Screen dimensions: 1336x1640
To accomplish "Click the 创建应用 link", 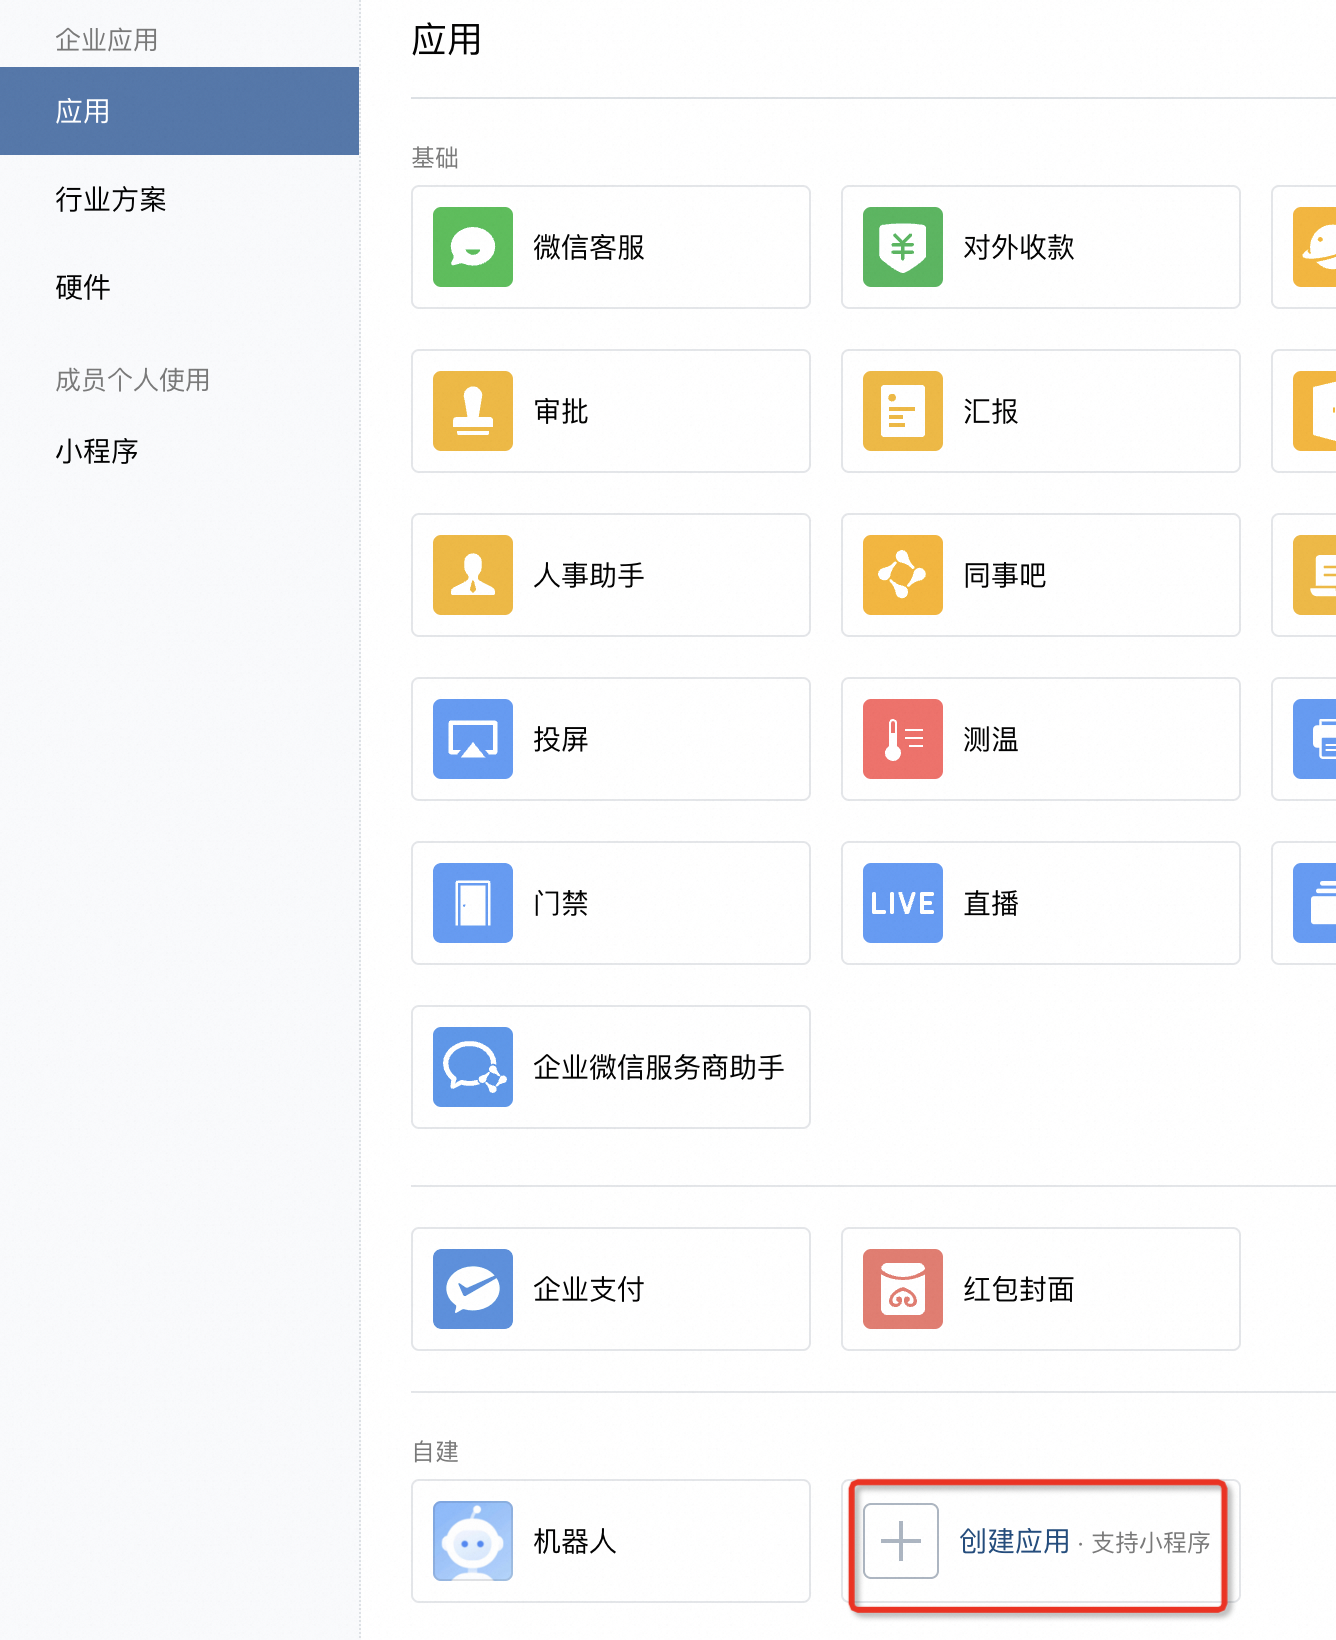I will point(1015,1541).
